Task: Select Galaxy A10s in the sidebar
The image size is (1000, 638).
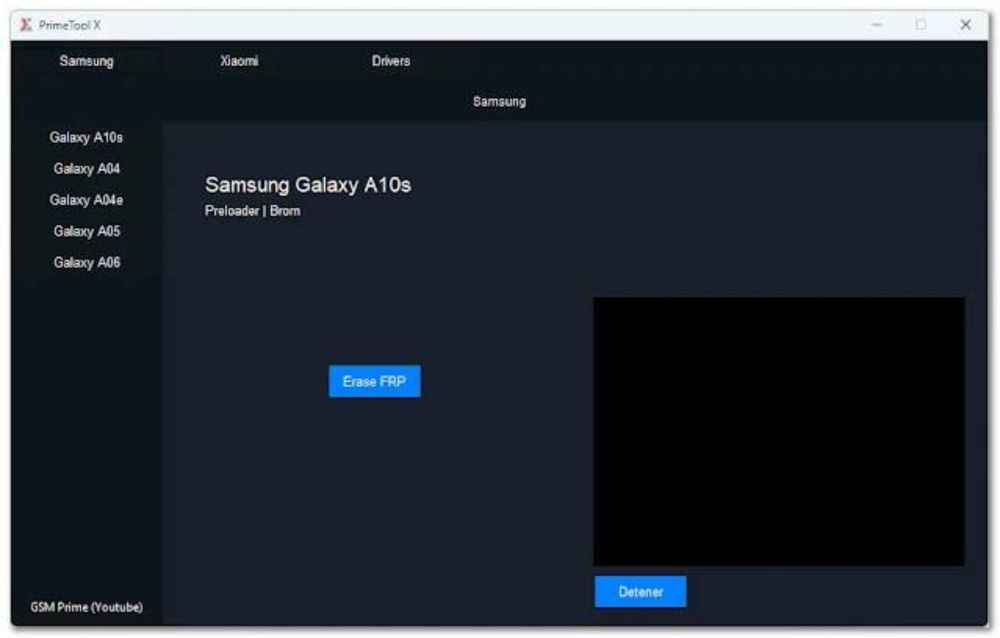Action: 86,137
